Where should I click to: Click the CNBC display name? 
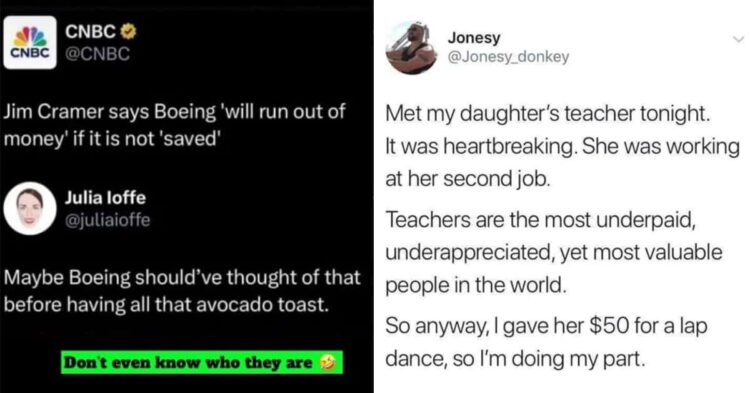90,32
